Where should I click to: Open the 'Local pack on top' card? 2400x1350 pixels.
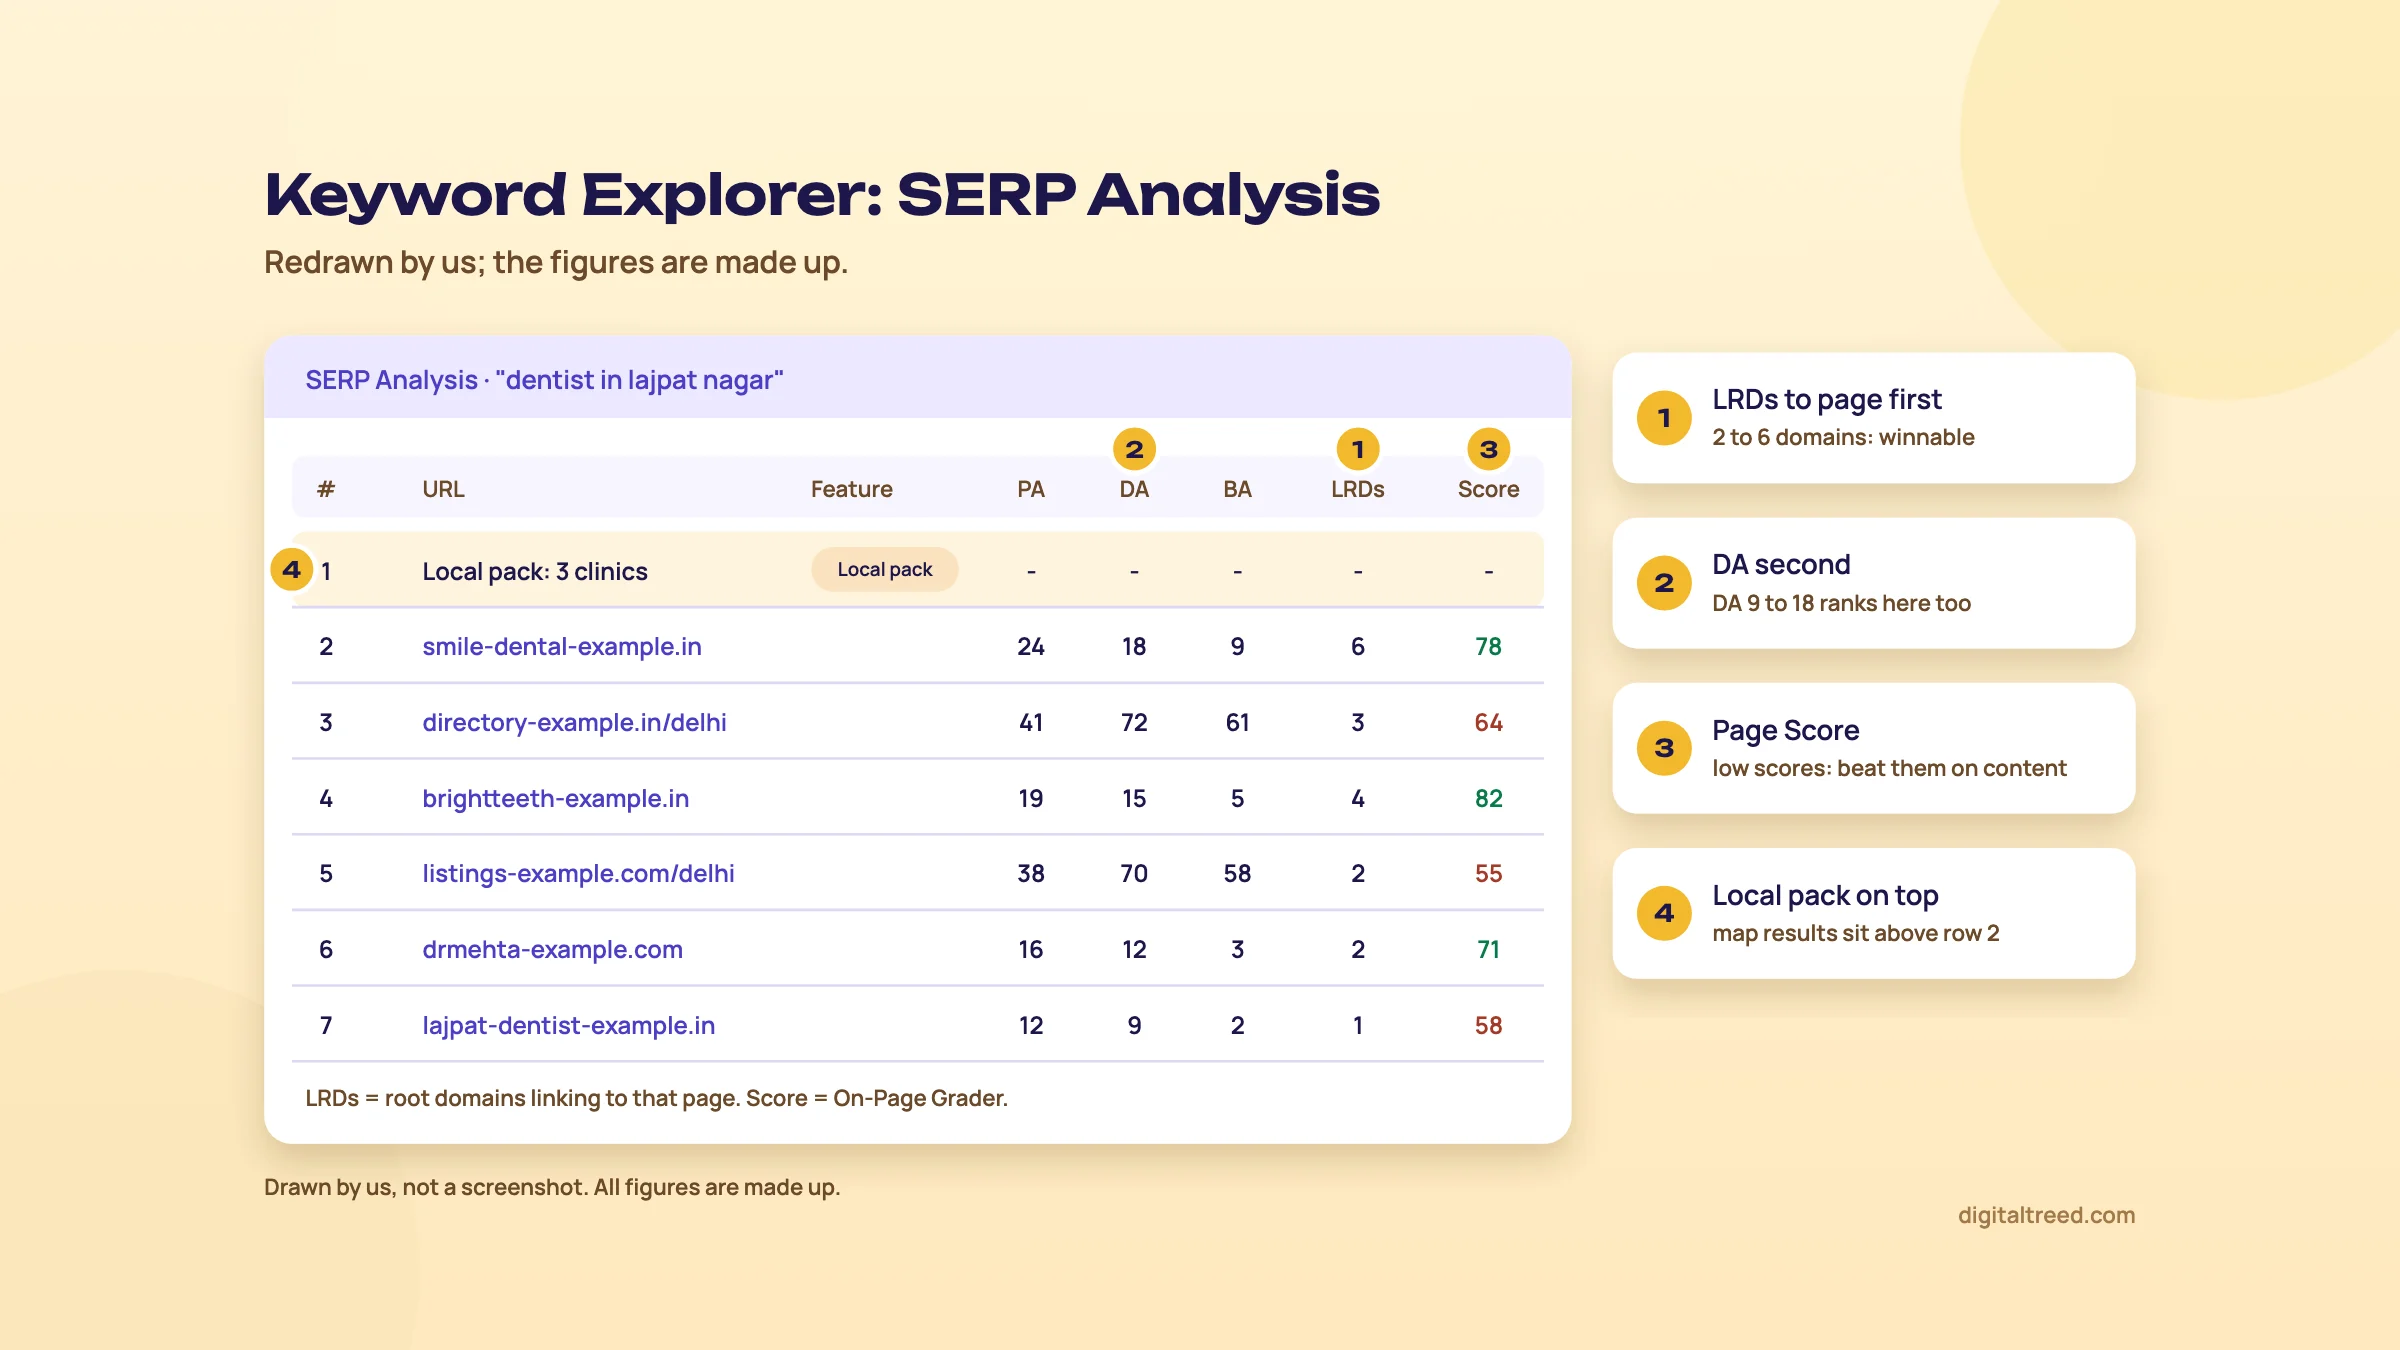point(1873,913)
